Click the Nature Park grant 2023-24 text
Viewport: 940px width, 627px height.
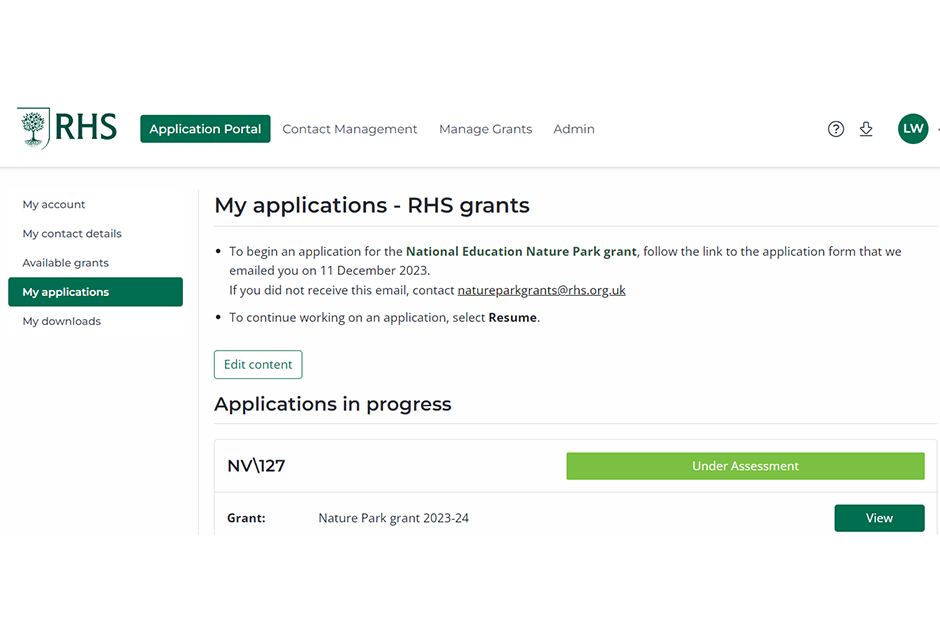click(393, 518)
